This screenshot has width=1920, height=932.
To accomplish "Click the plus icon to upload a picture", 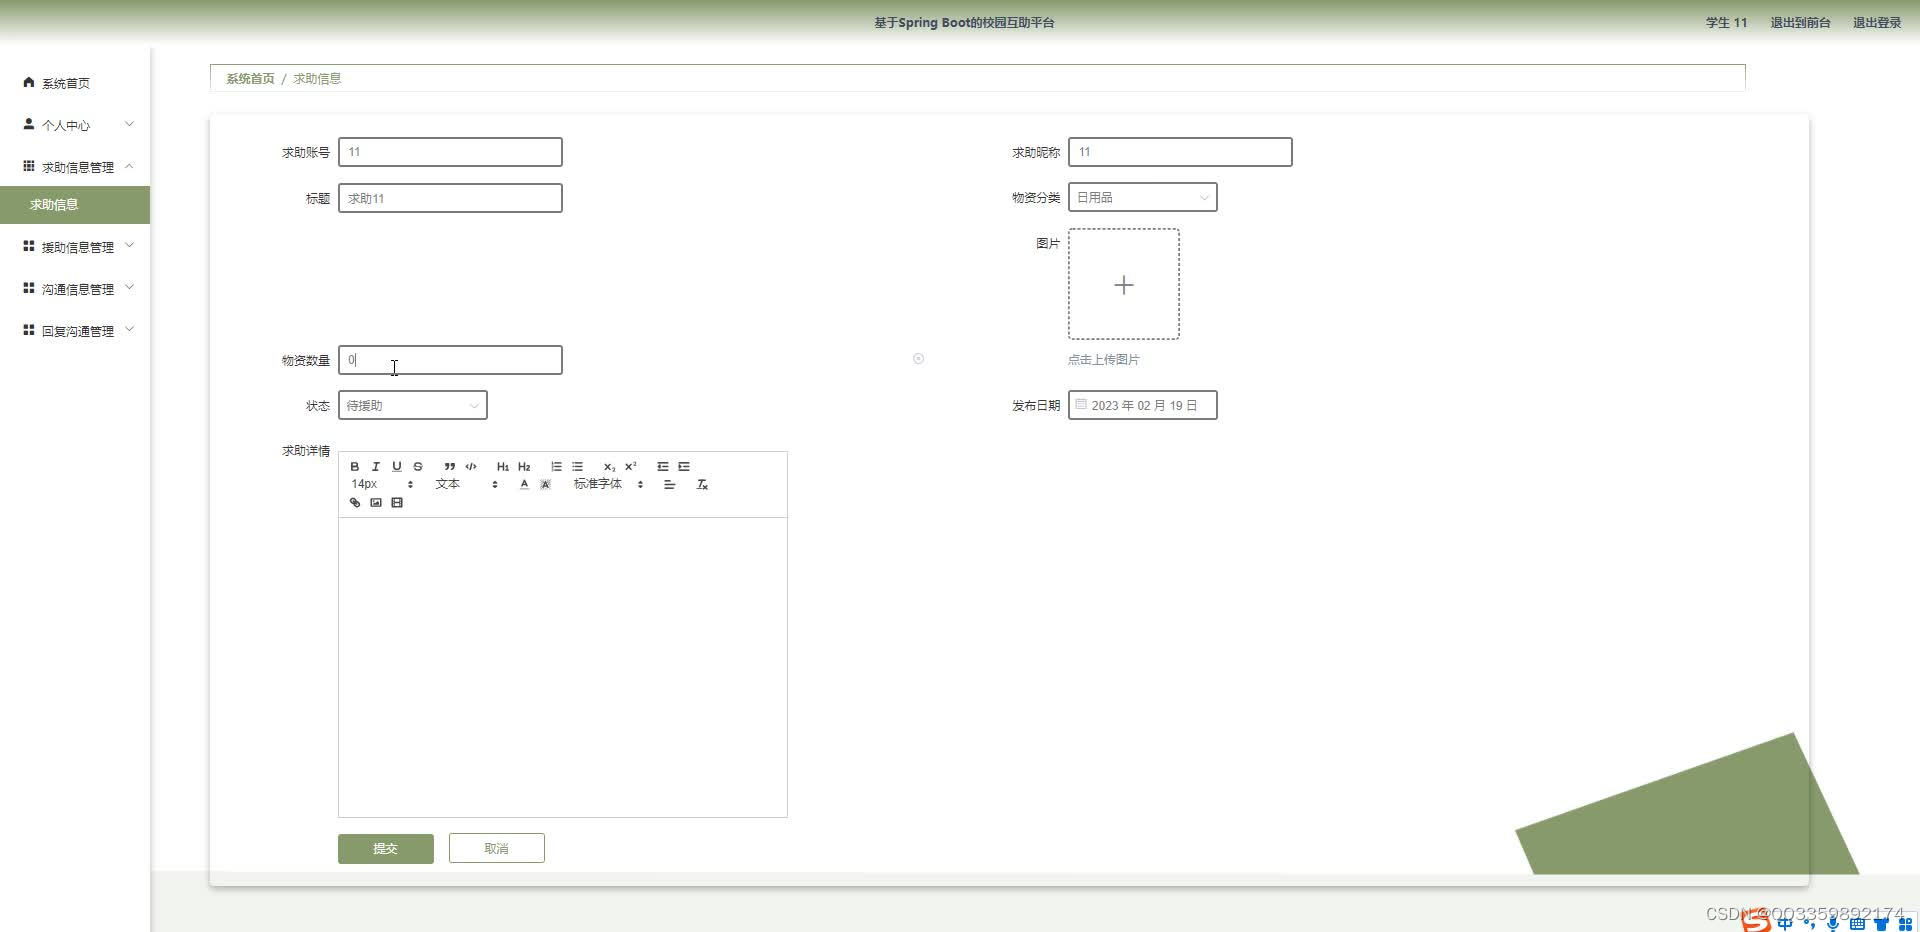I will pos(1124,285).
